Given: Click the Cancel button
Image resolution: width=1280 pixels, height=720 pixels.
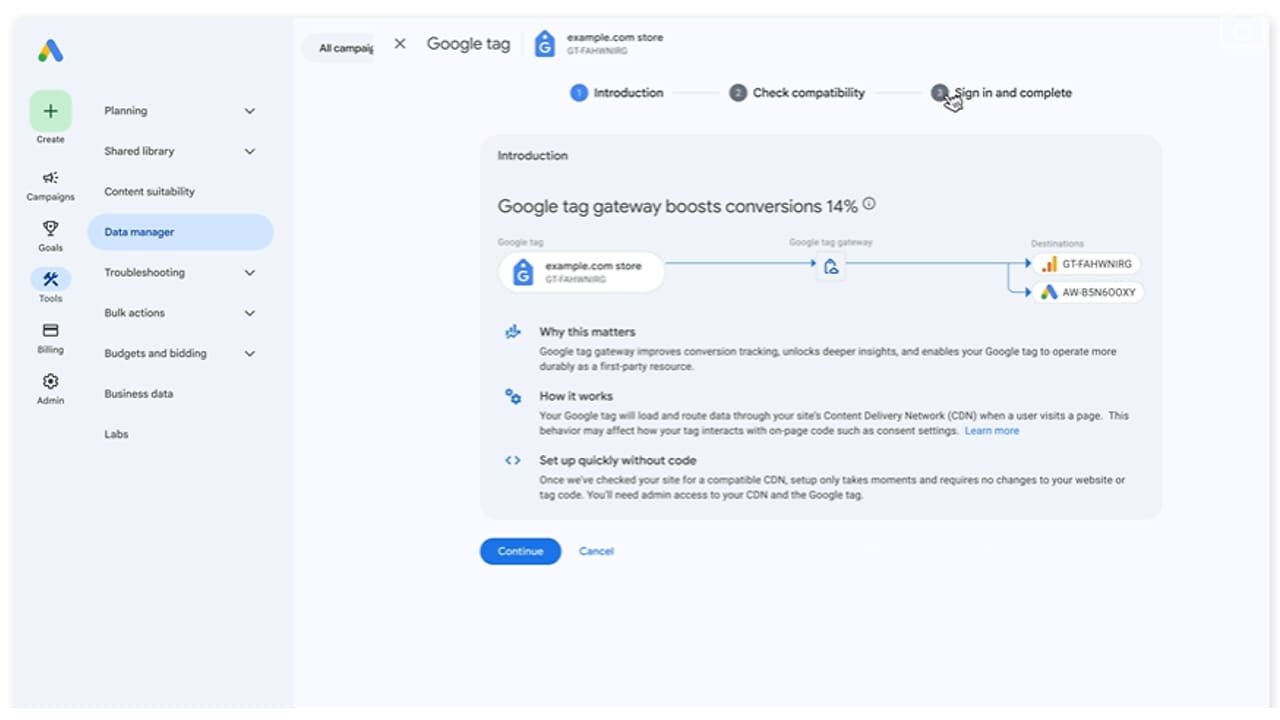Looking at the screenshot, I should 596,551.
